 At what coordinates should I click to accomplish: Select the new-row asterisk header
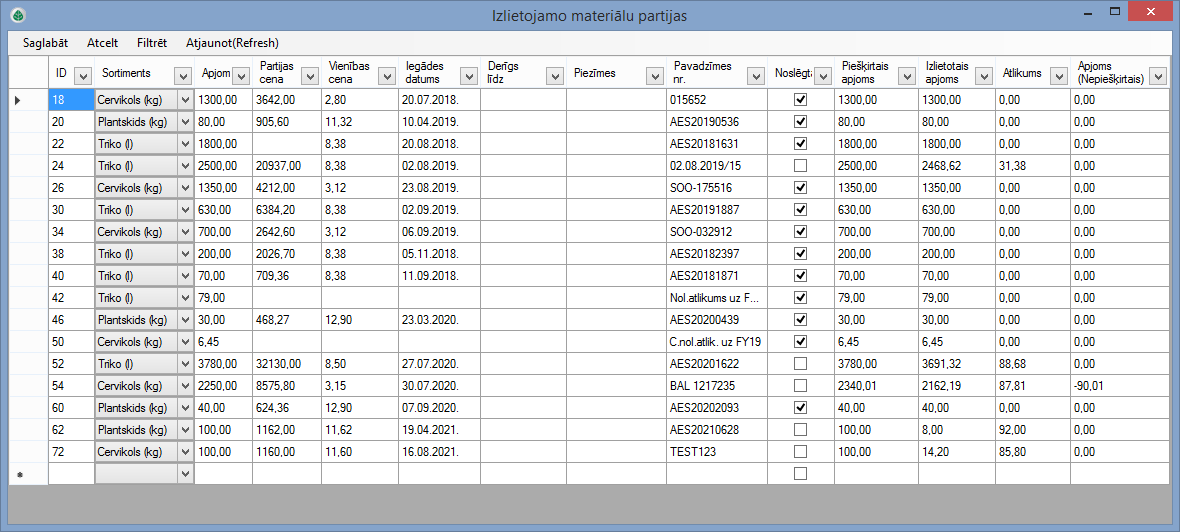(x=28, y=474)
